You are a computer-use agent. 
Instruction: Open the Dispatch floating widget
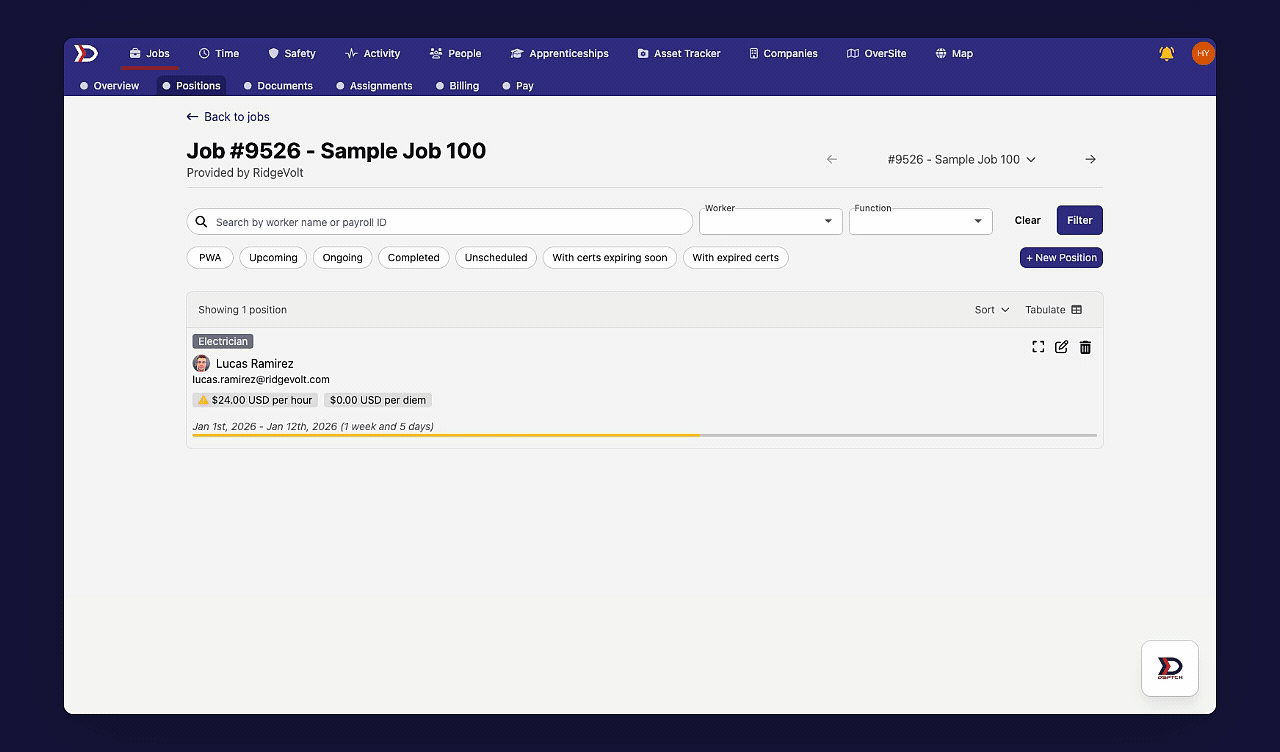point(1170,668)
